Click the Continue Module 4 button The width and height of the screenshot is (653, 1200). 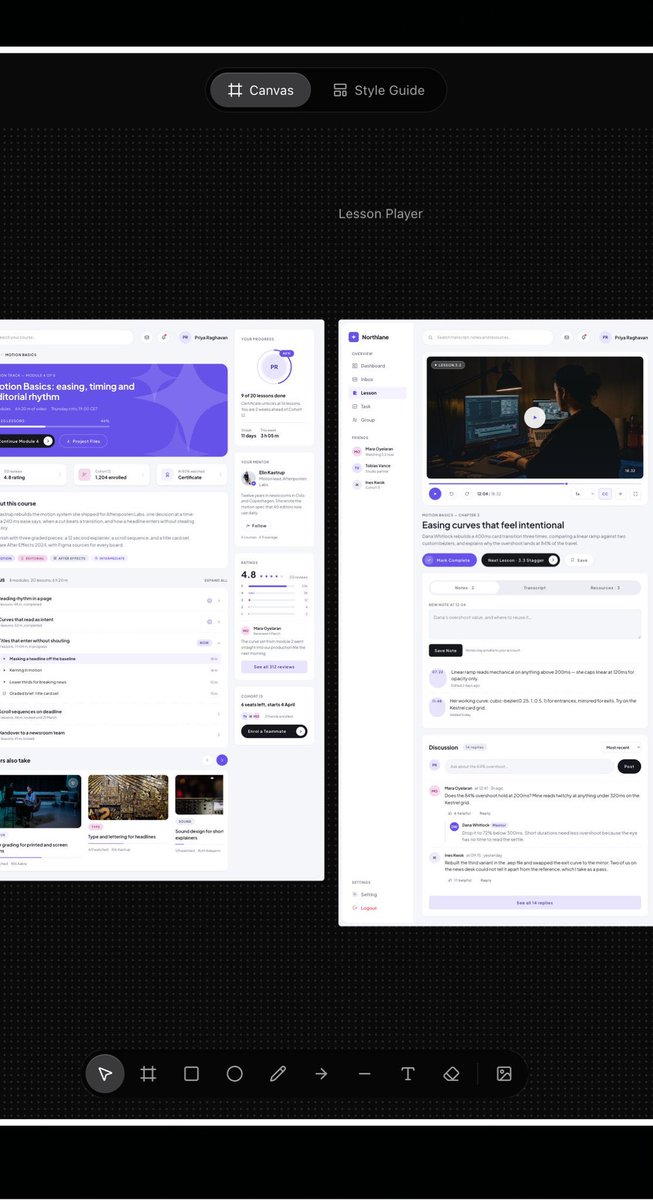tap(25, 441)
